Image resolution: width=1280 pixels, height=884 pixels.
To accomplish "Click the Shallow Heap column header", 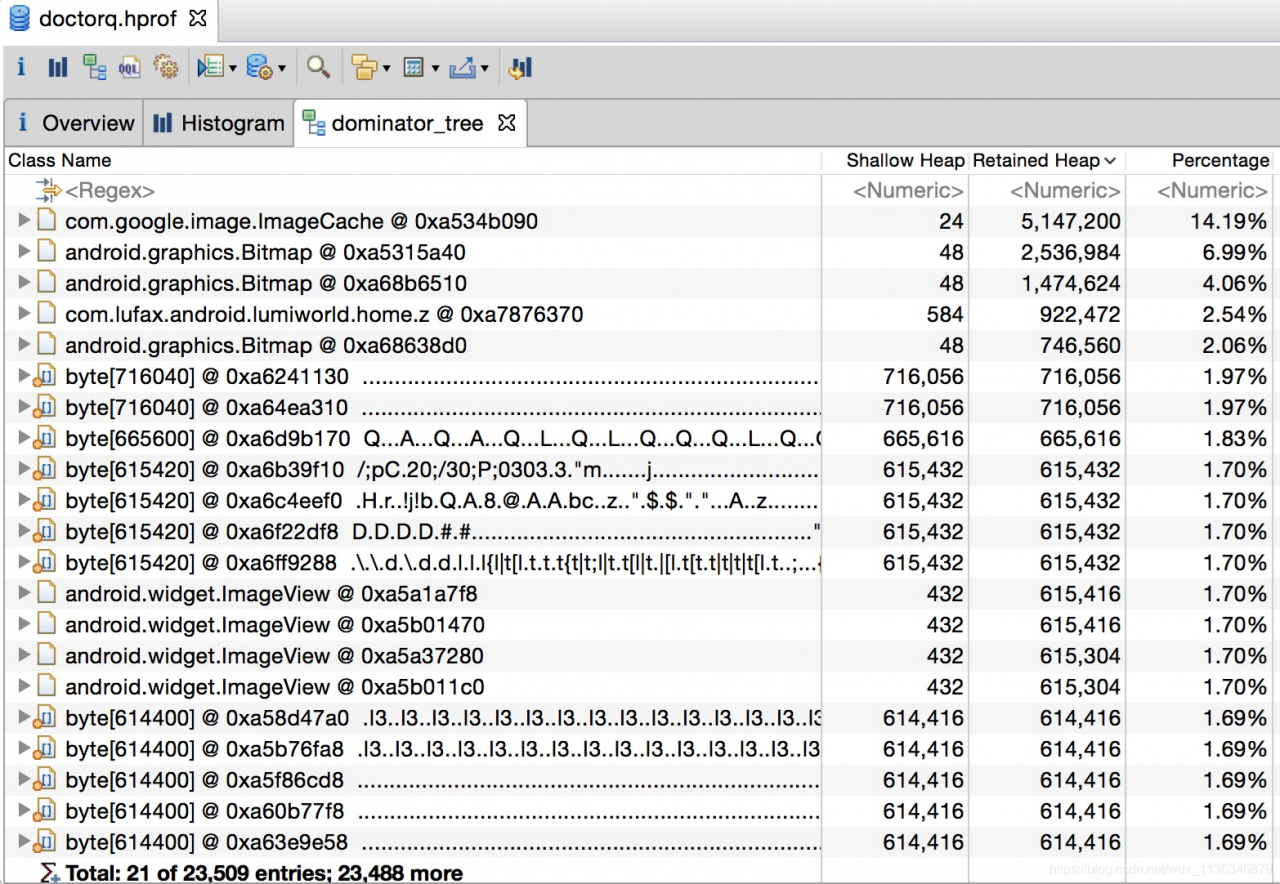I will coord(904,160).
